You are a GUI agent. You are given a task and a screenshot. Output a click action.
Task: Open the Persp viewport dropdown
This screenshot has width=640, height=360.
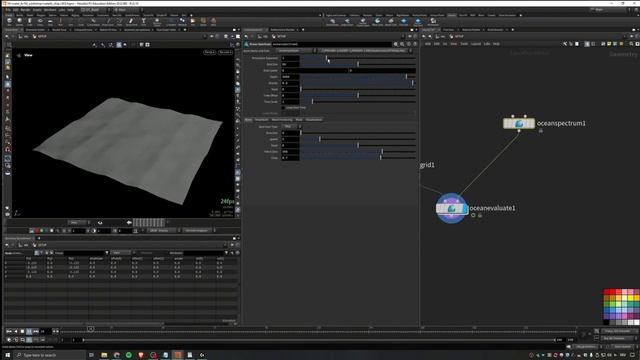(x=209, y=53)
